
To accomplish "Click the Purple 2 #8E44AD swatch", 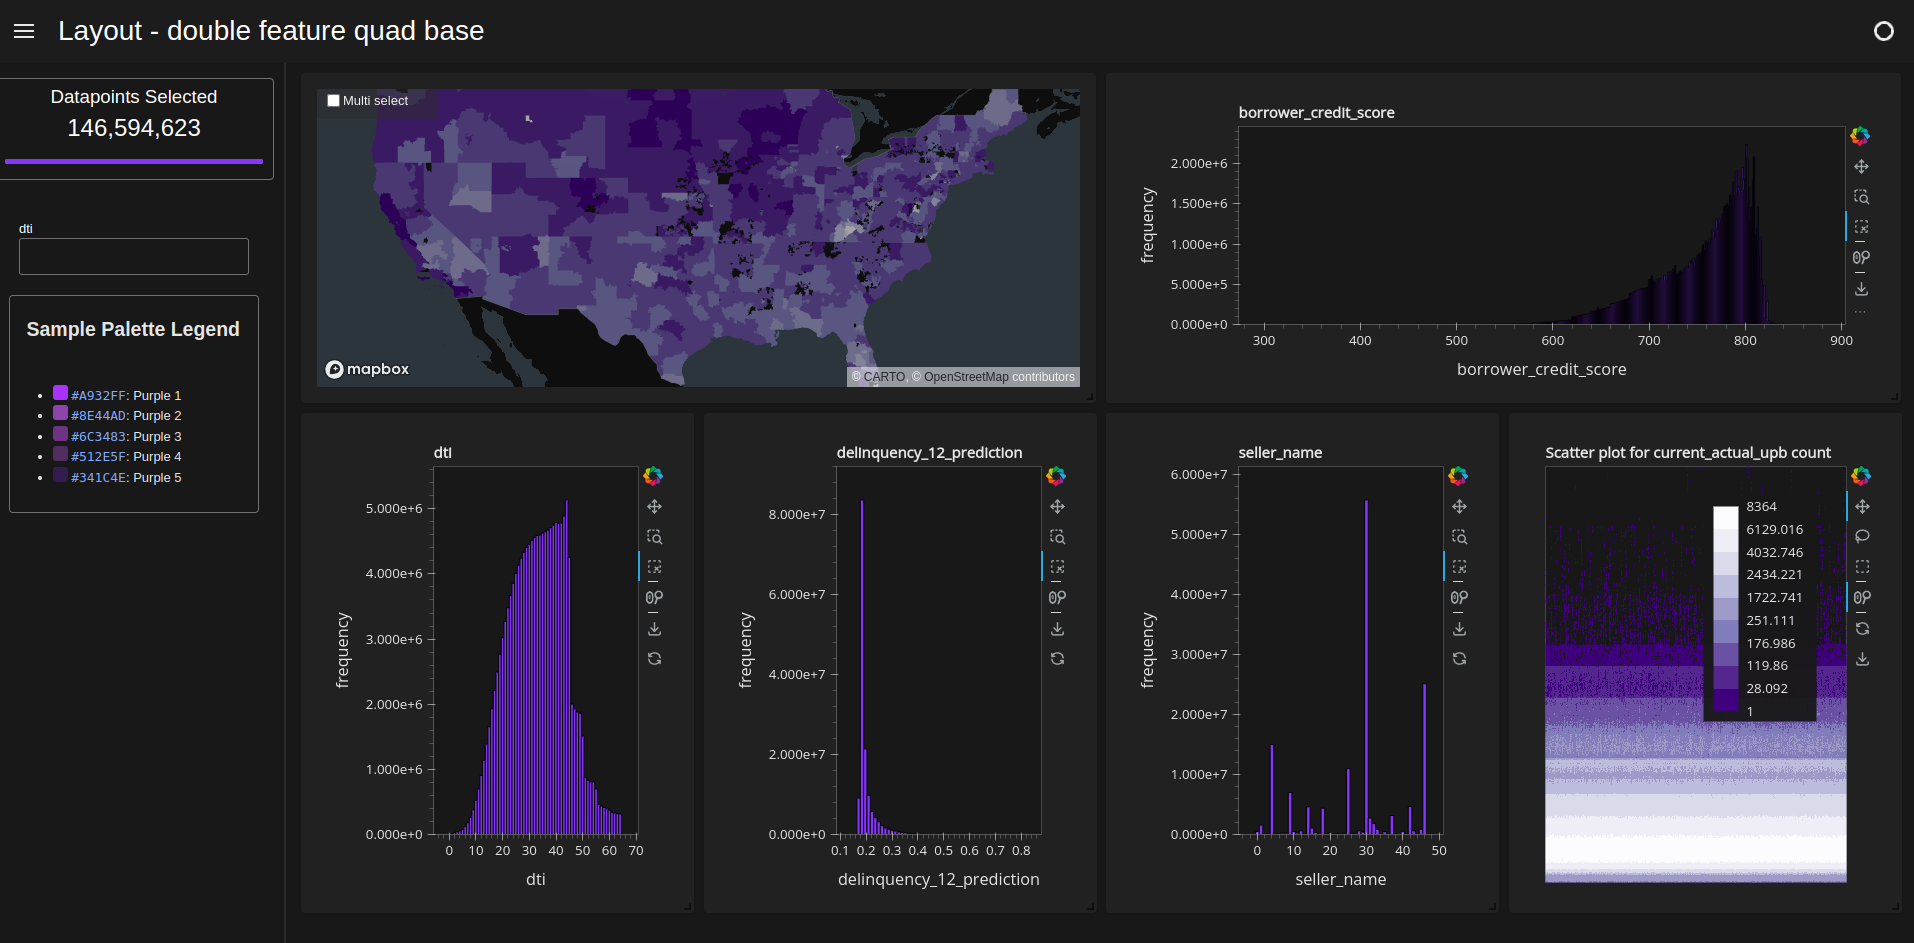I will 60,413.
